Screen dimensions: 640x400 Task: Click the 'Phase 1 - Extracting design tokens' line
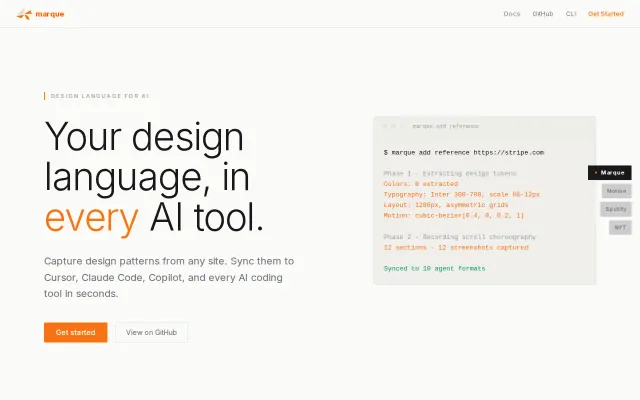pos(450,173)
